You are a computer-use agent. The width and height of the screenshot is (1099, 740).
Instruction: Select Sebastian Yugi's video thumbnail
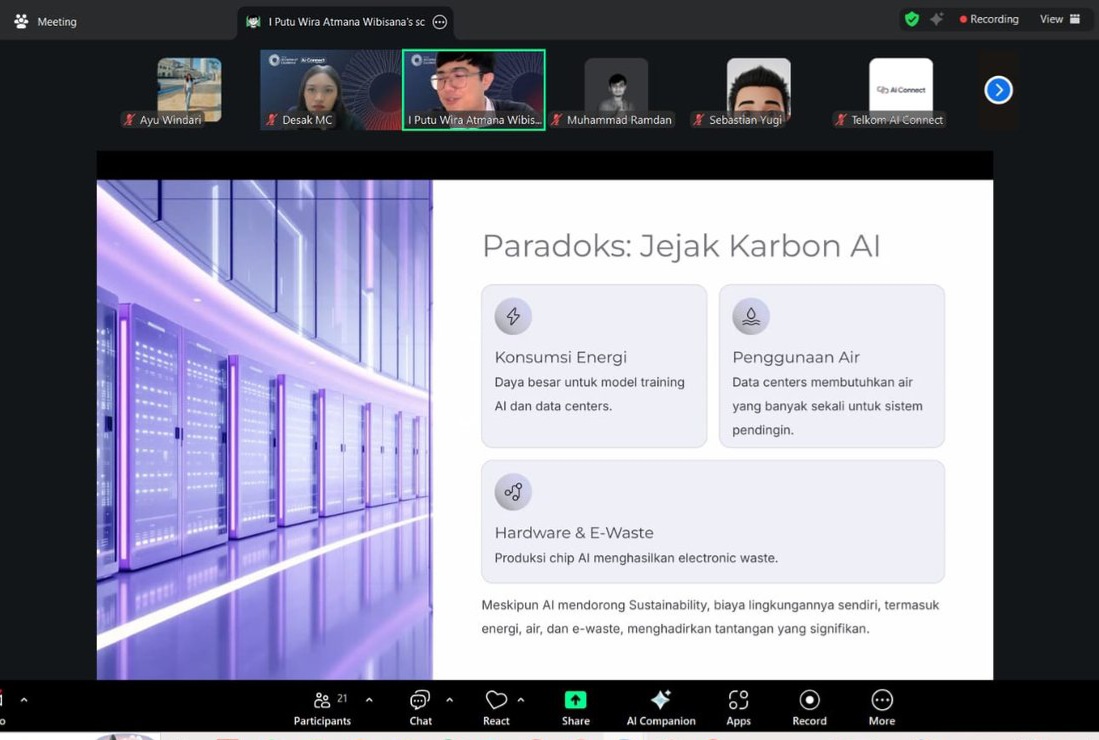tap(758, 90)
